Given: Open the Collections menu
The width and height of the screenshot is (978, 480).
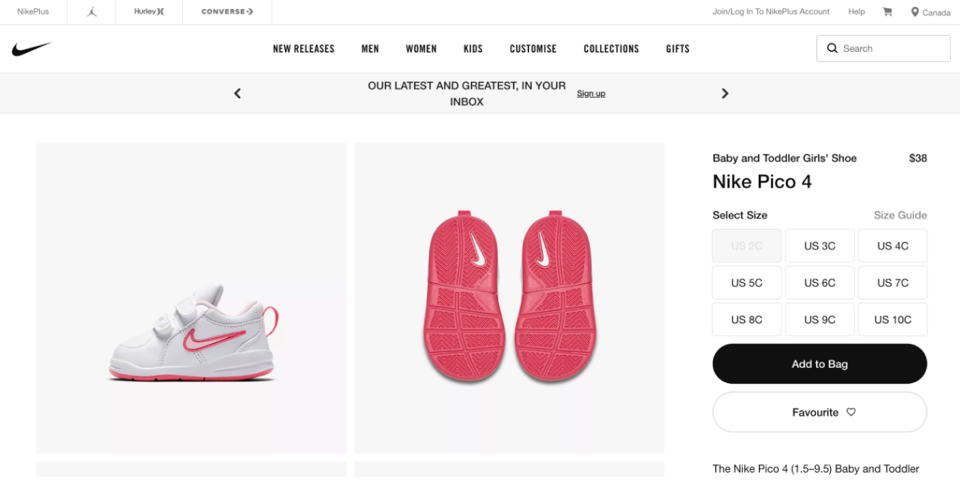Looking at the screenshot, I should 611,49.
